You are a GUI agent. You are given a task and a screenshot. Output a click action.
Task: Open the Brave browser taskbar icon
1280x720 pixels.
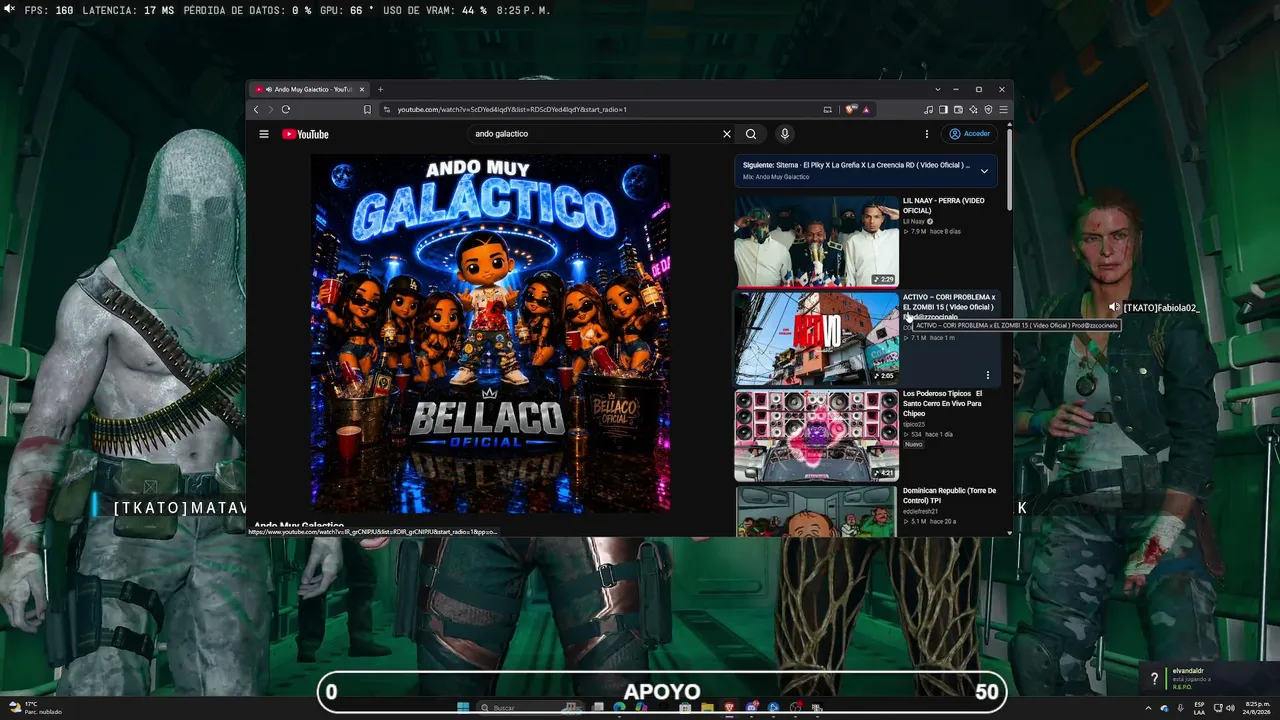click(729, 708)
